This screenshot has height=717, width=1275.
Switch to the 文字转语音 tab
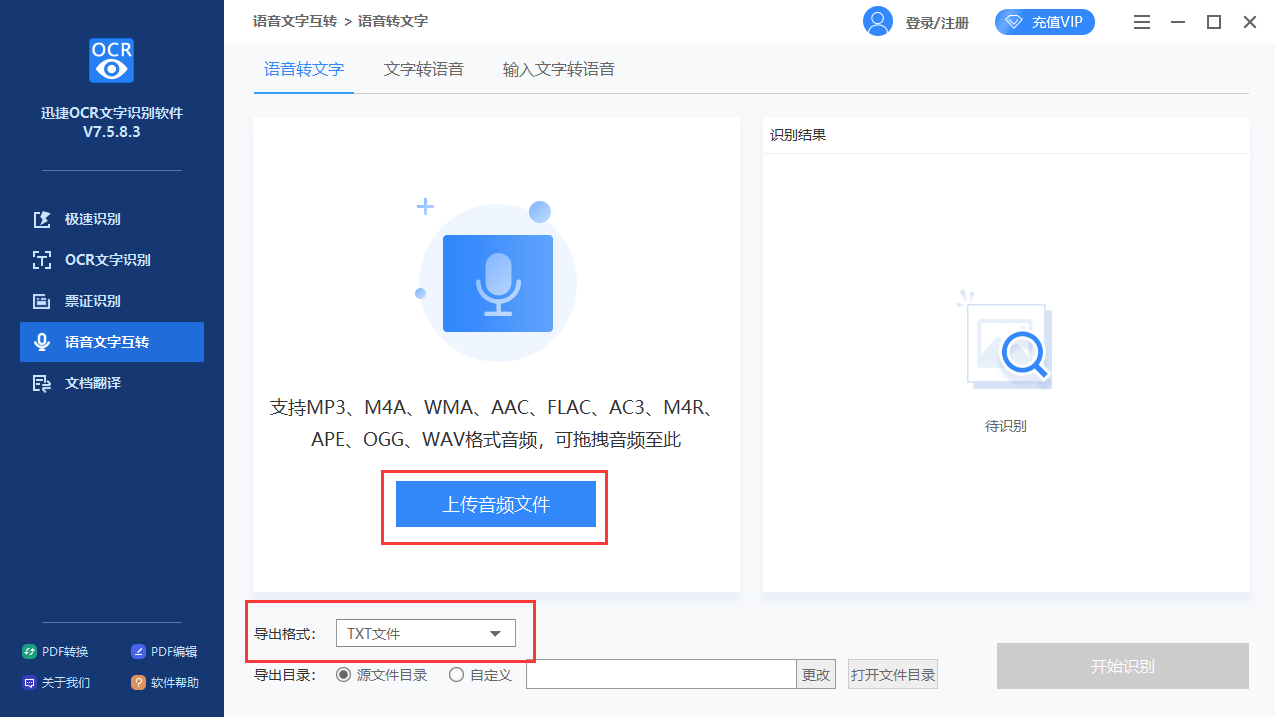click(423, 70)
